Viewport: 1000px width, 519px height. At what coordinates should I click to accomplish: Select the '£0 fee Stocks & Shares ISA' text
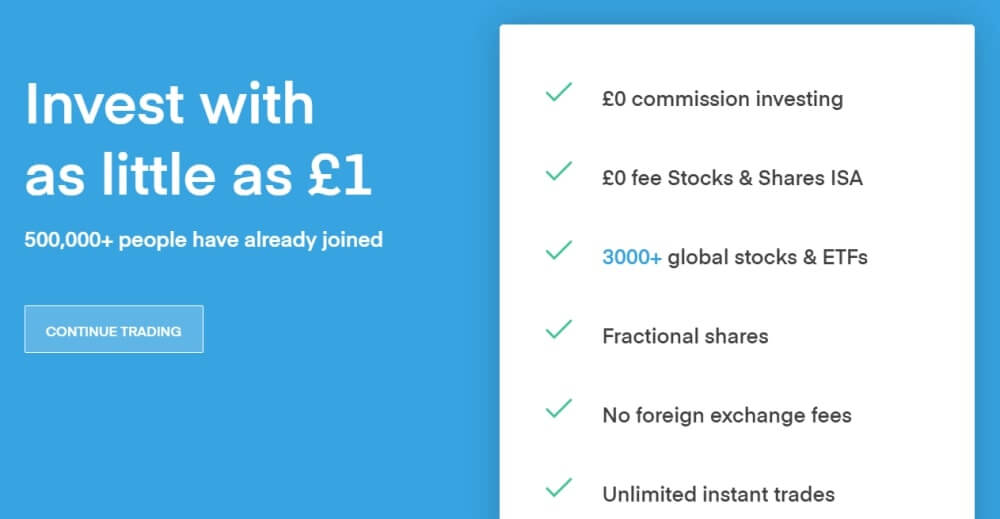732,178
